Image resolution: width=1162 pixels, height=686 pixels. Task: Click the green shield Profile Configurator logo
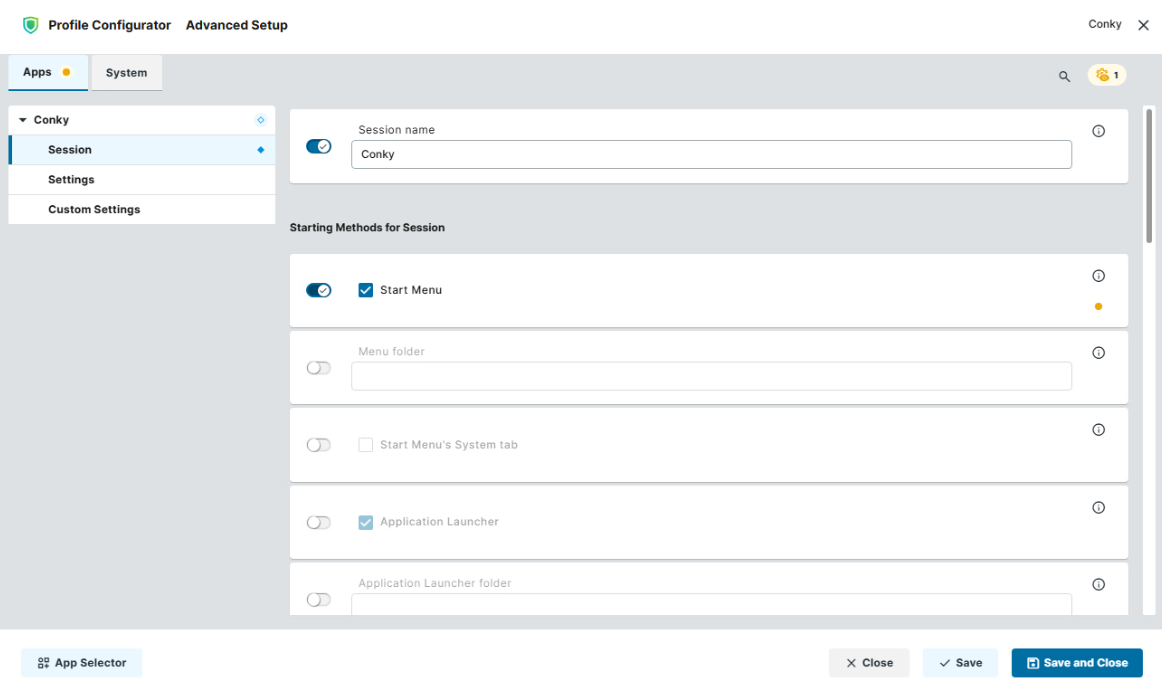click(30, 25)
